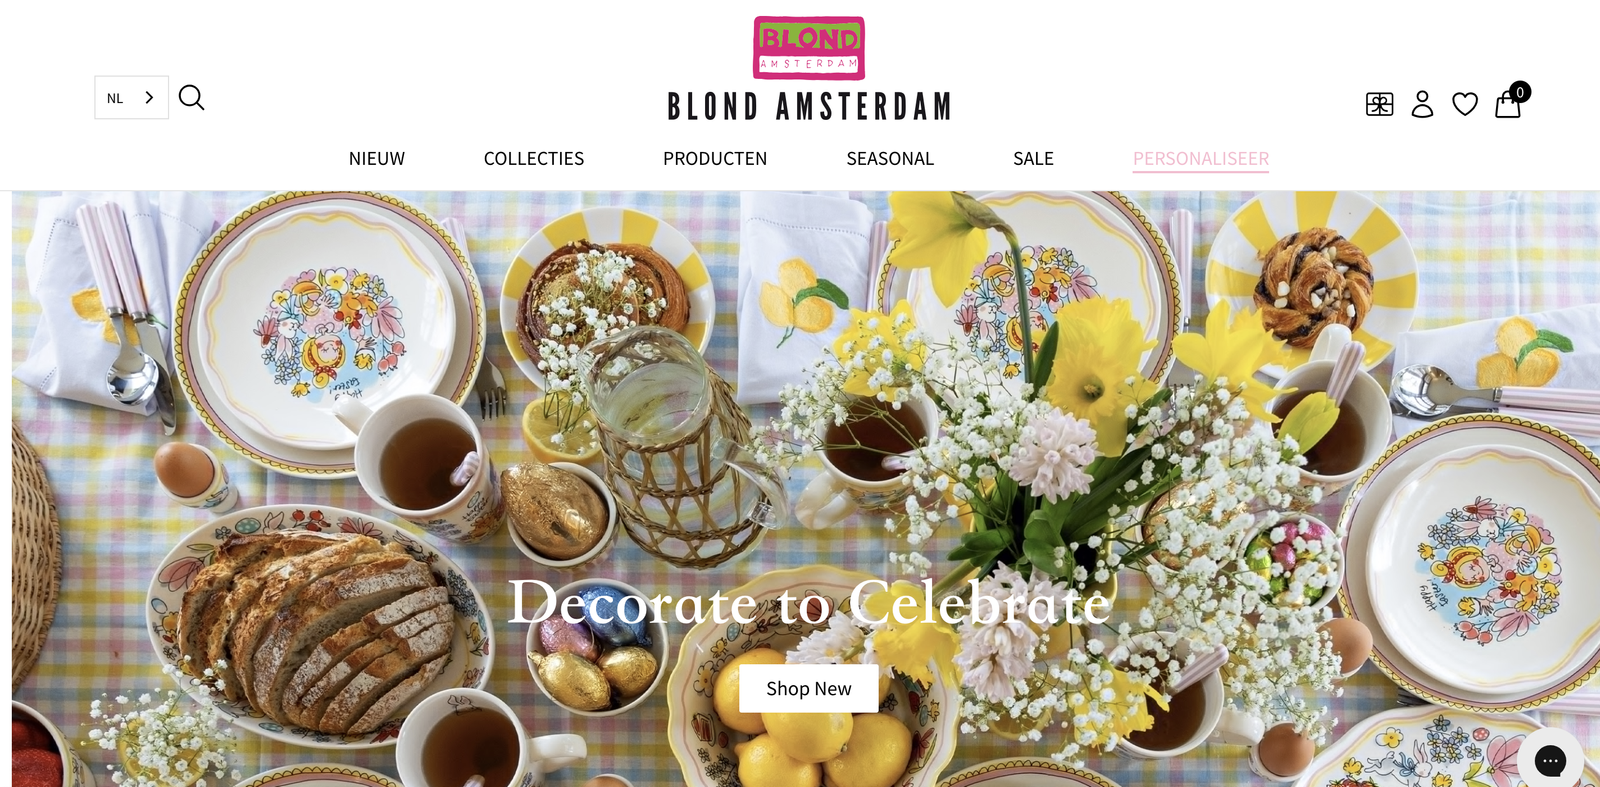Open the shopping bag cart
The height and width of the screenshot is (787, 1600).
tap(1508, 105)
